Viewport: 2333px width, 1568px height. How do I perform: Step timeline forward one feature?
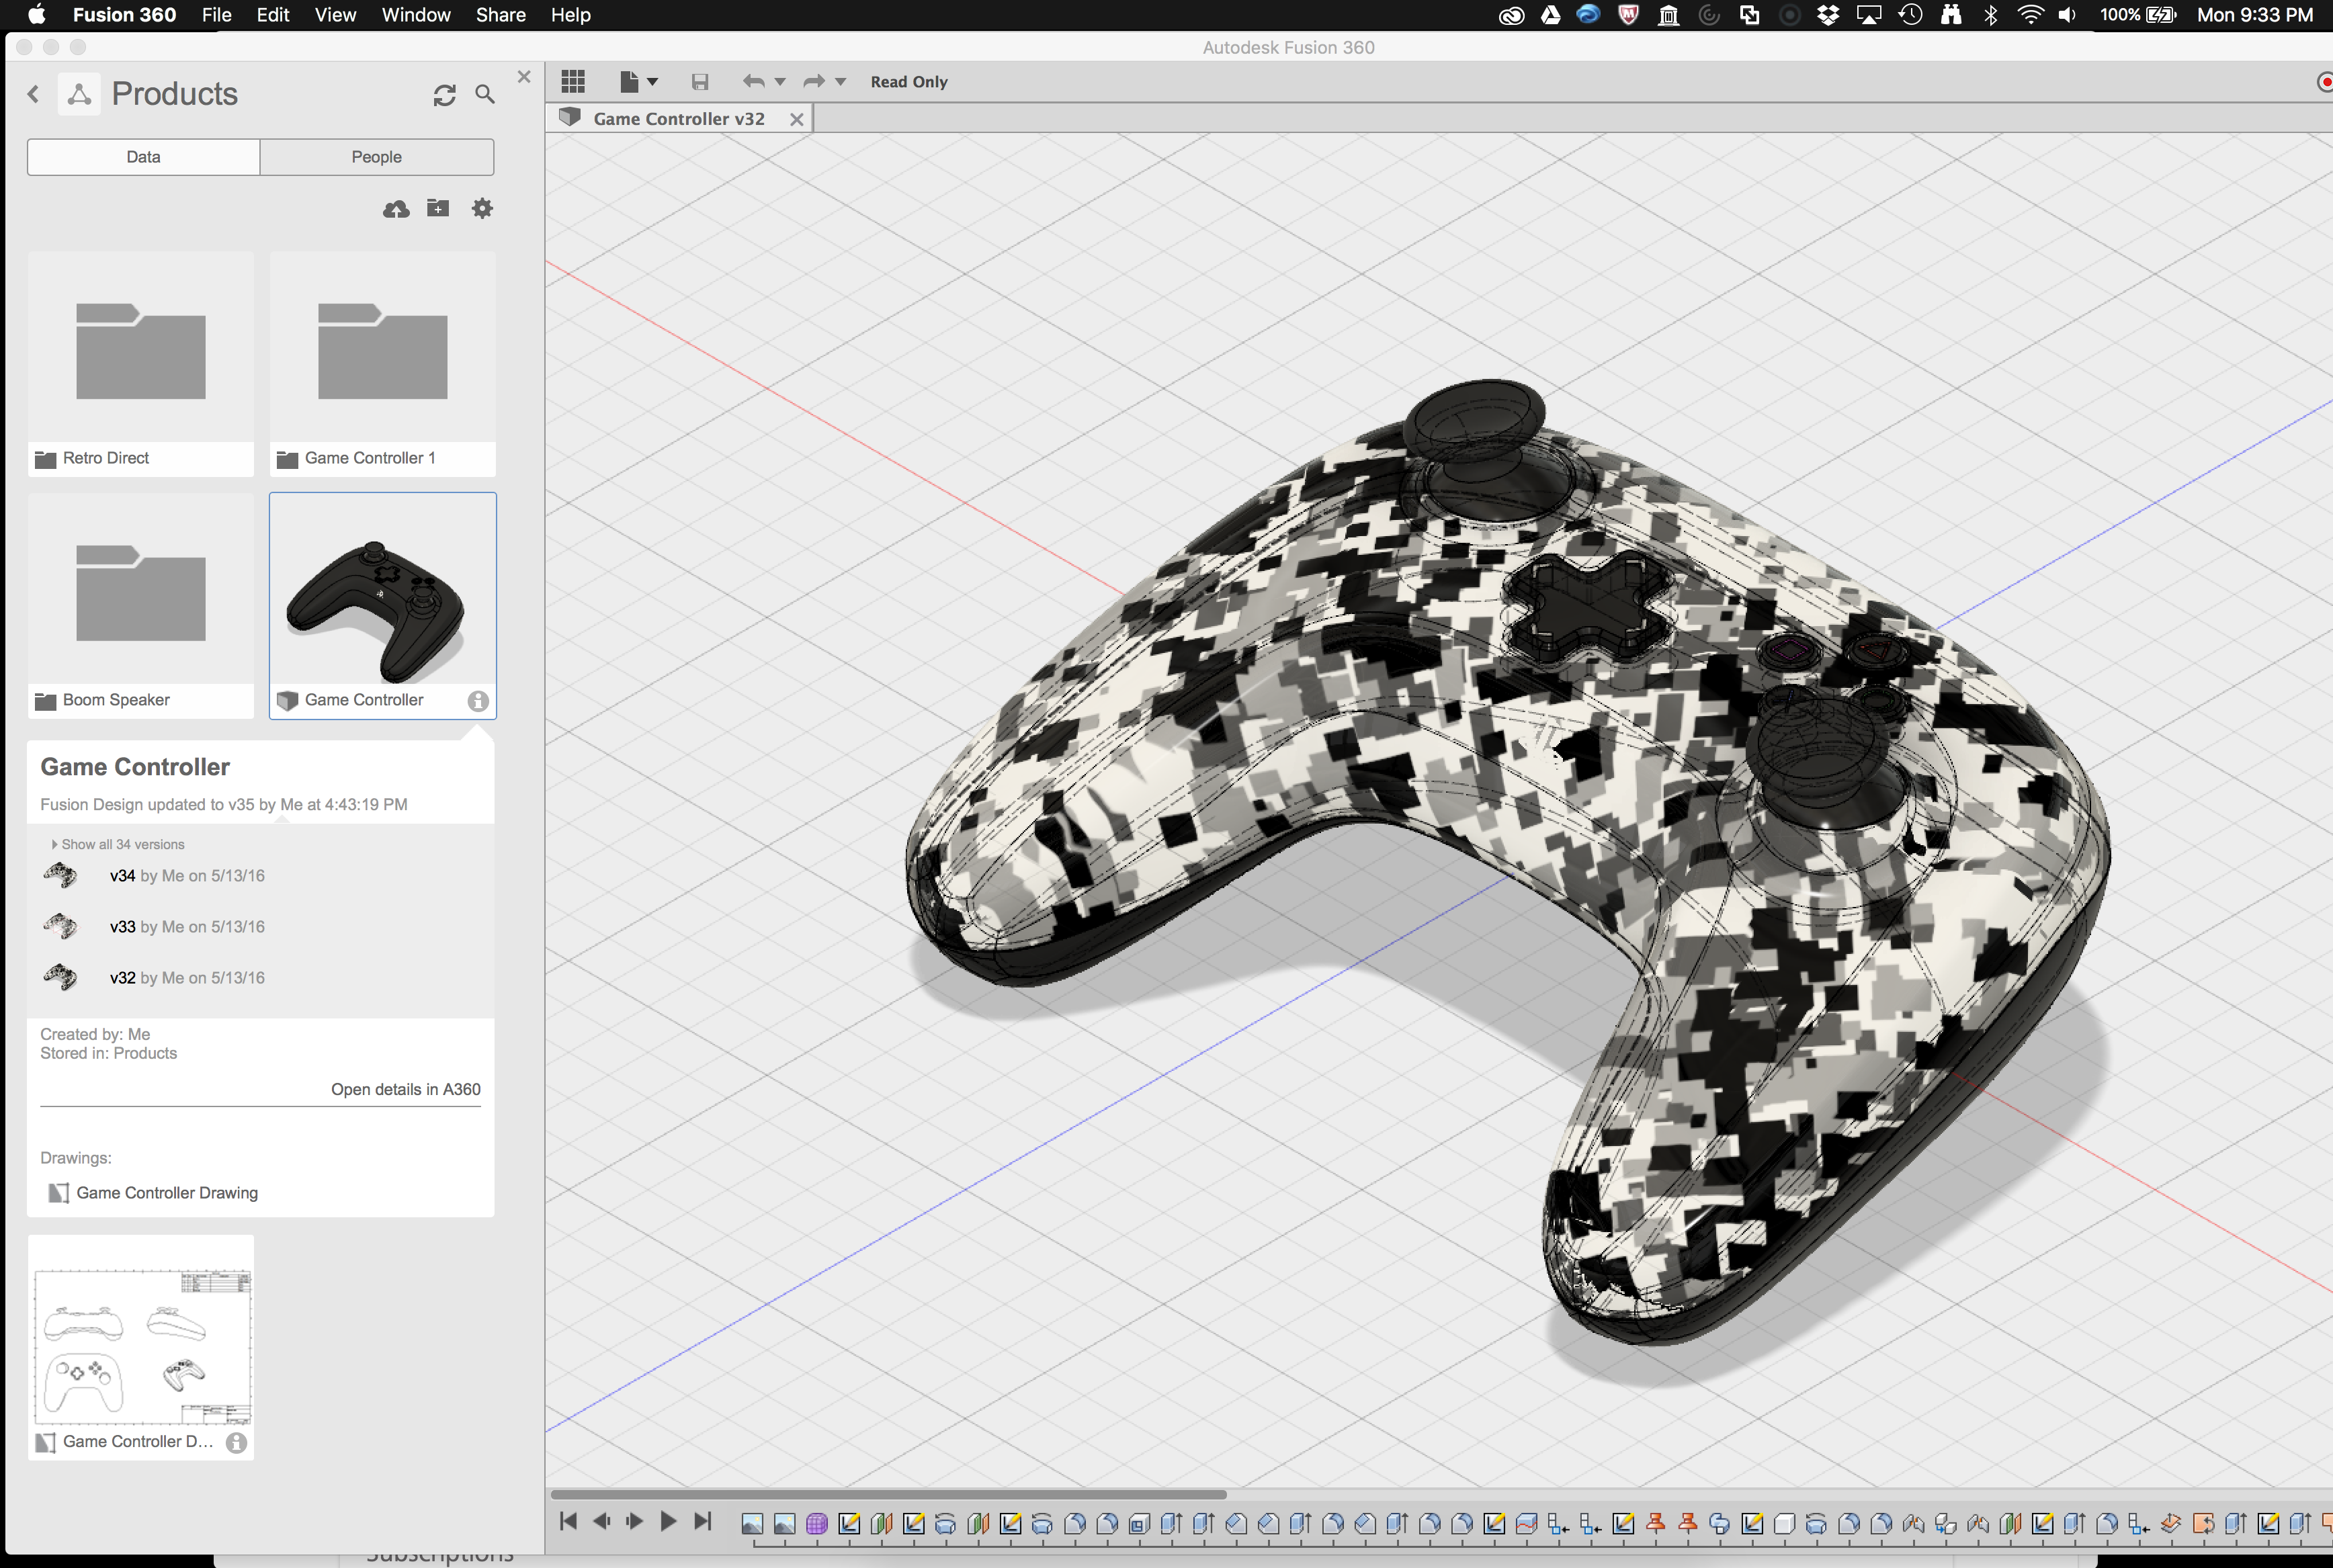point(635,1522)
